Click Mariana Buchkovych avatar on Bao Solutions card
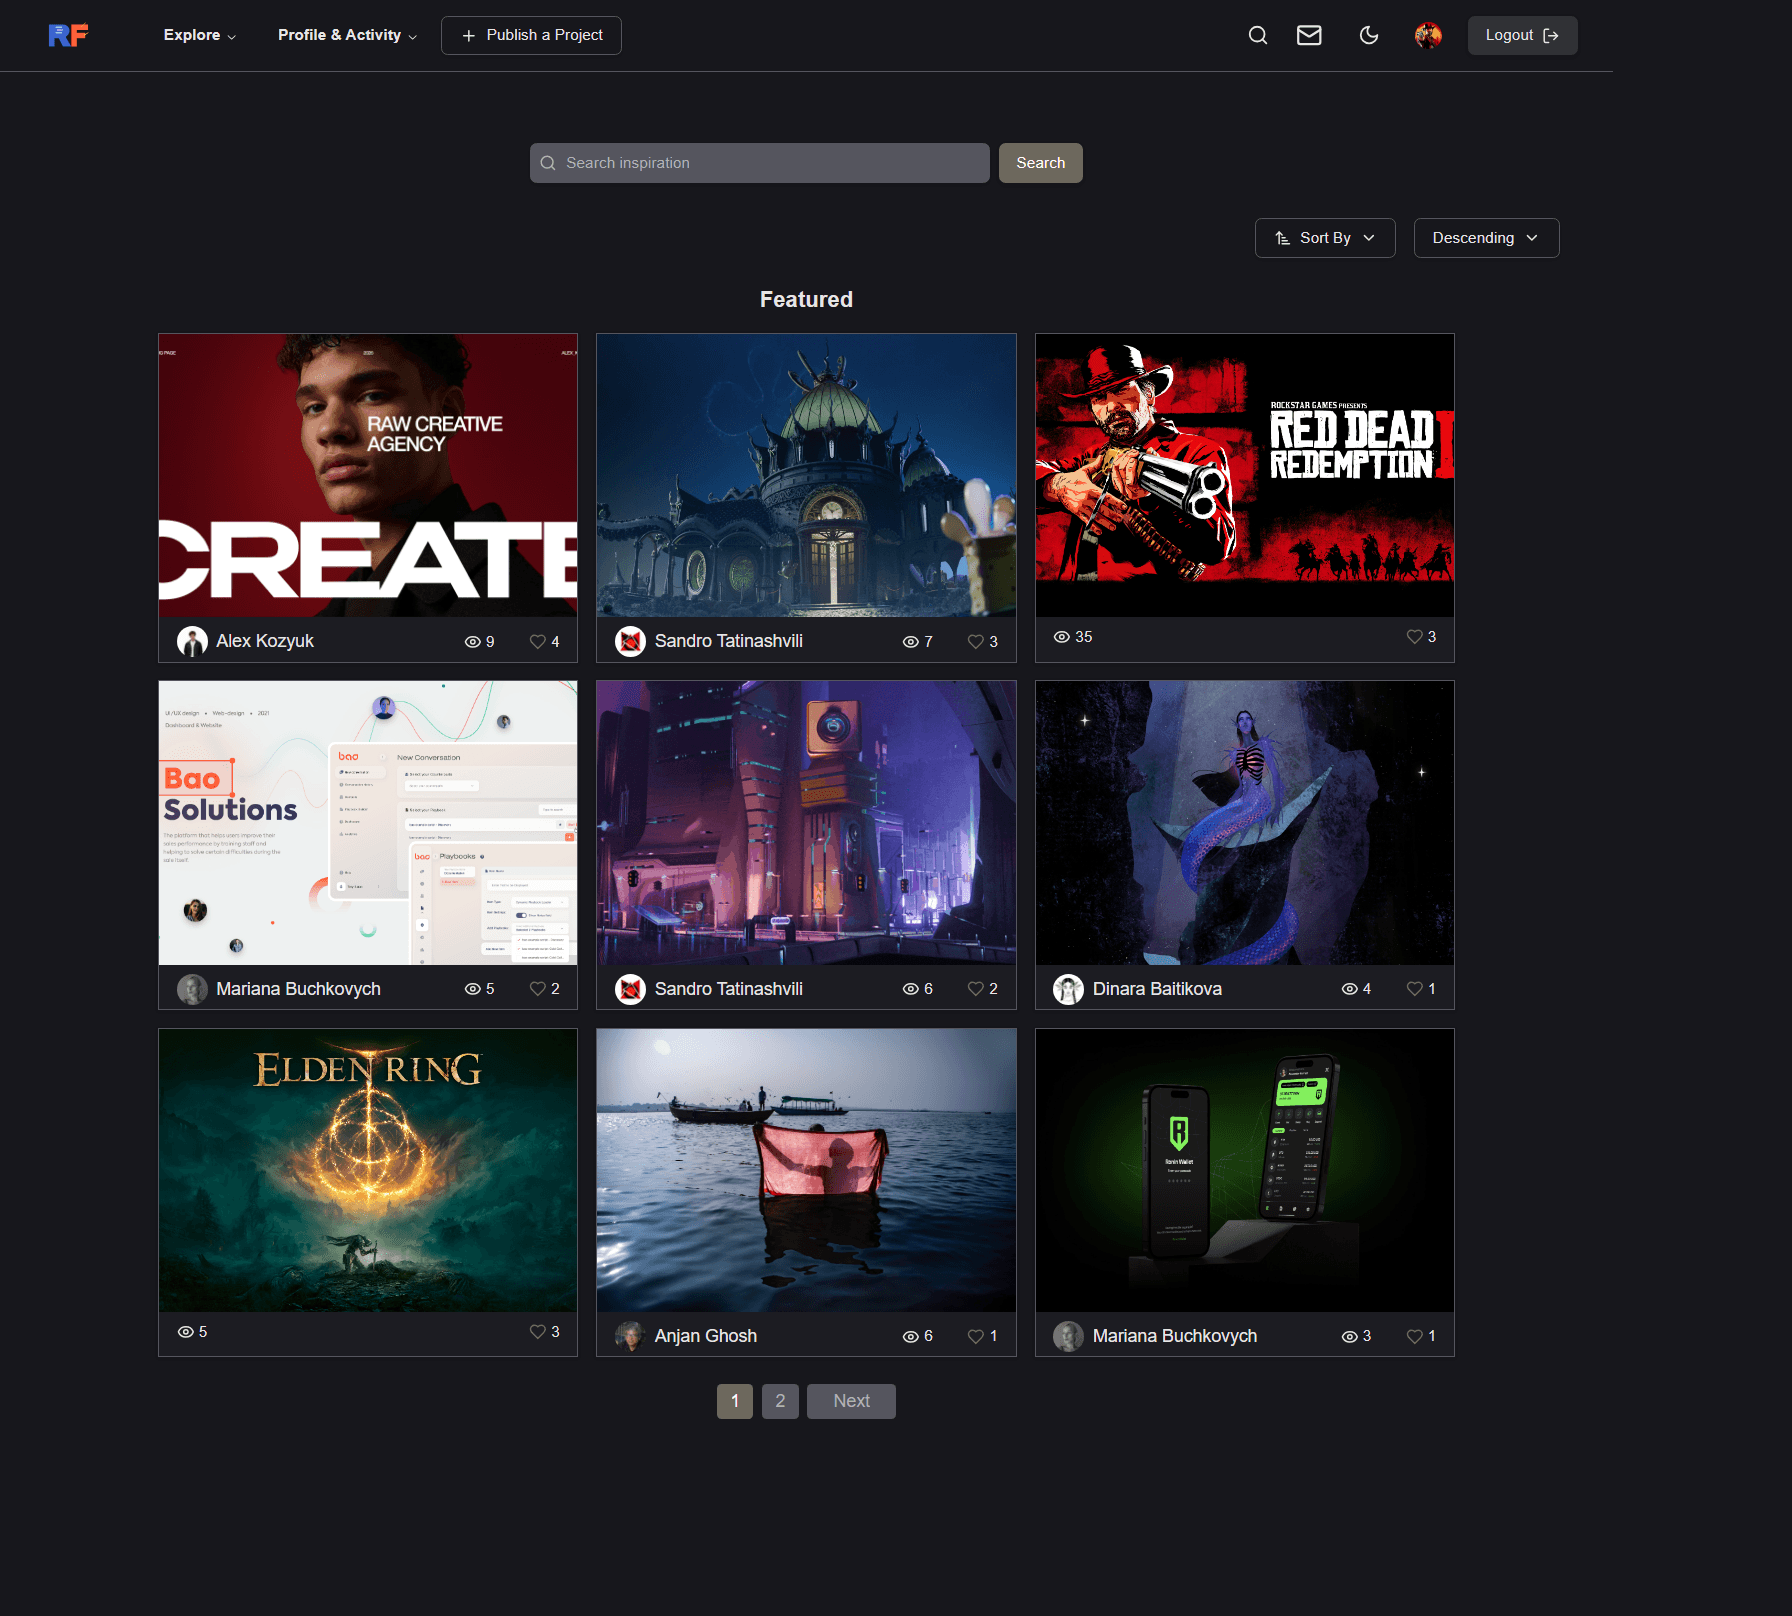 coord(192,989)
